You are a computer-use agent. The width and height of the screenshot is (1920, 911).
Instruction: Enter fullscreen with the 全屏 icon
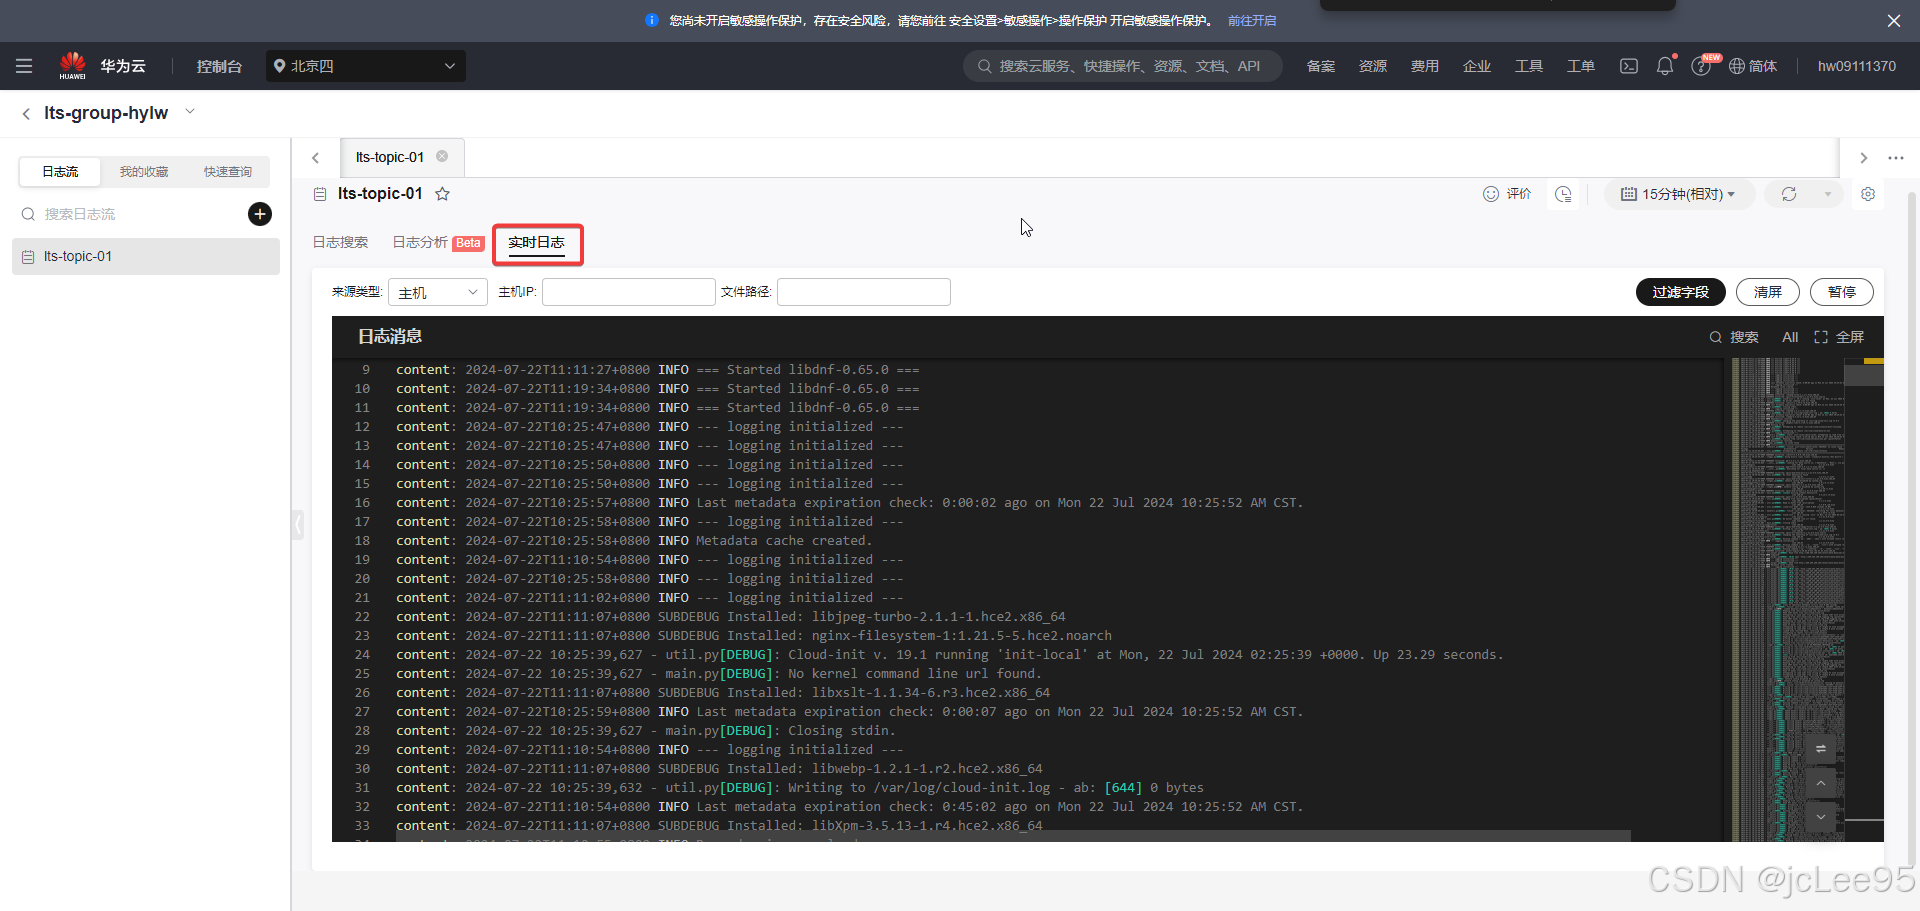tap(1840, 337)
